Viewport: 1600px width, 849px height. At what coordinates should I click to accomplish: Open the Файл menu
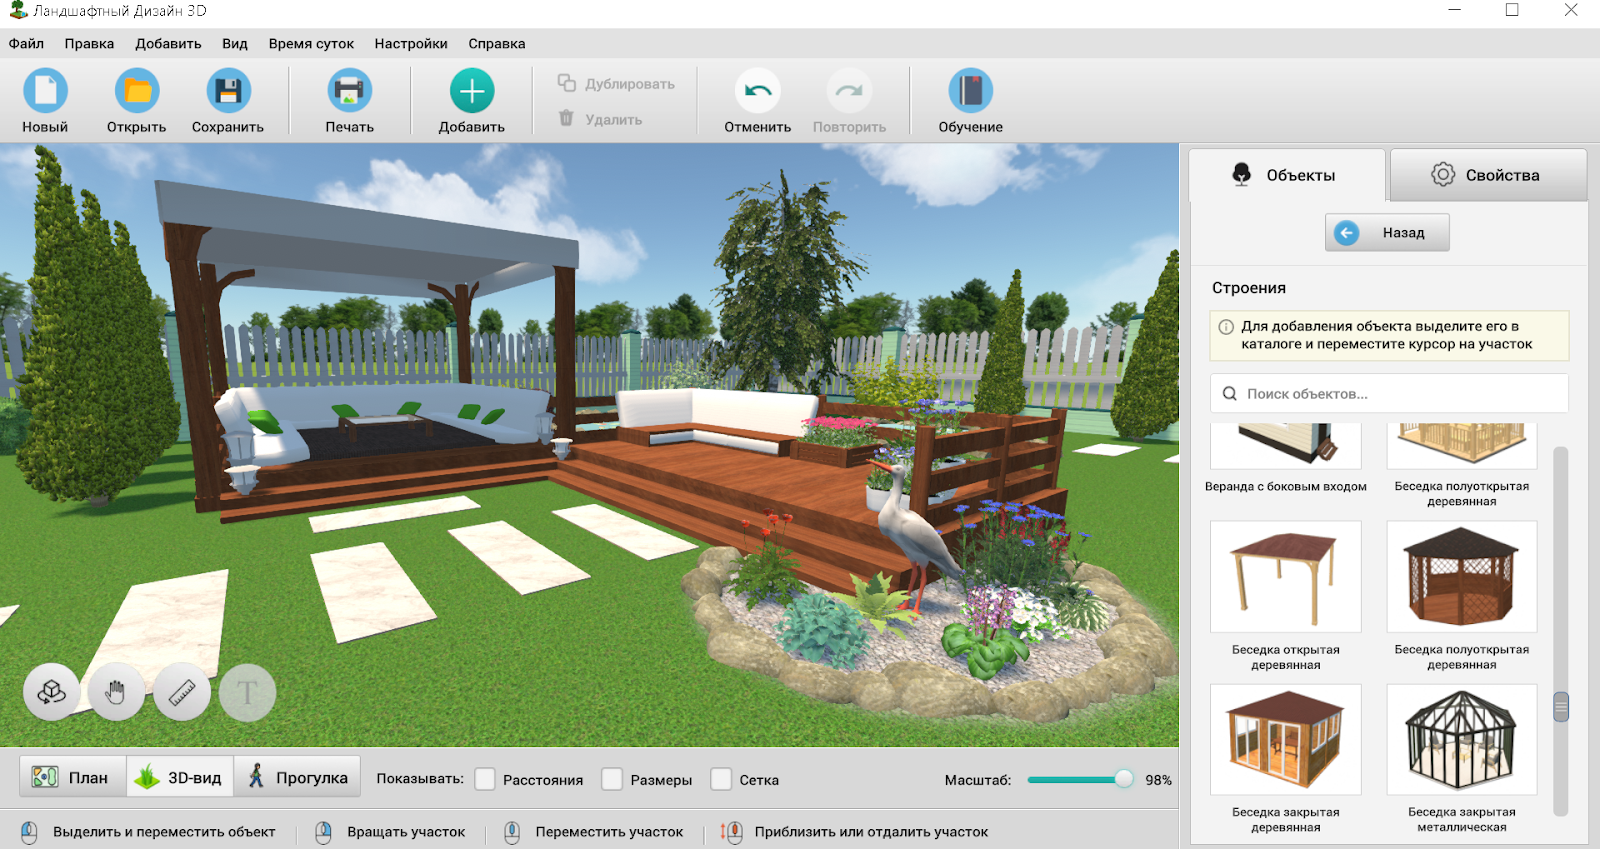tap(26, 44)
